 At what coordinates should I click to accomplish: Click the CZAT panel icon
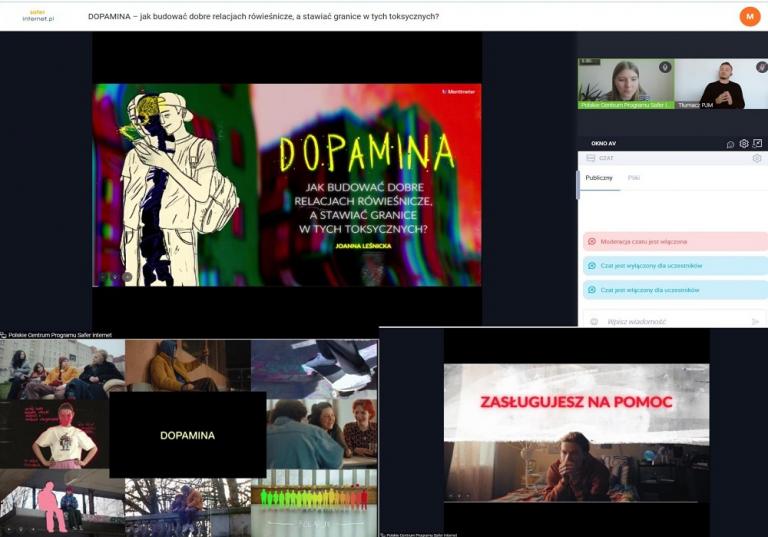(591, 158)
